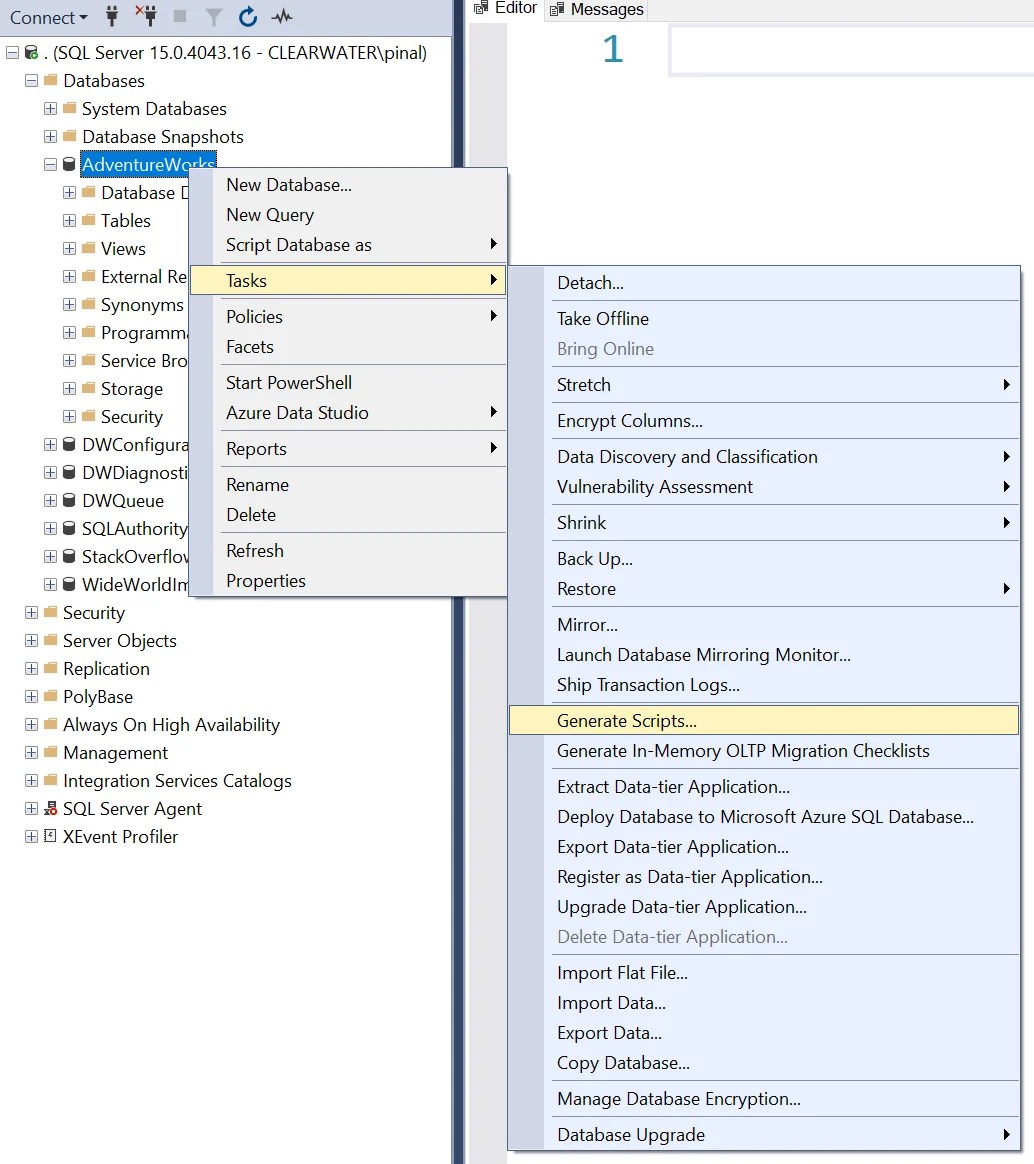The image size is (1034, 1164).
Task: Connect to Object Explorer with the plug icon
Action: coord(113,17)
